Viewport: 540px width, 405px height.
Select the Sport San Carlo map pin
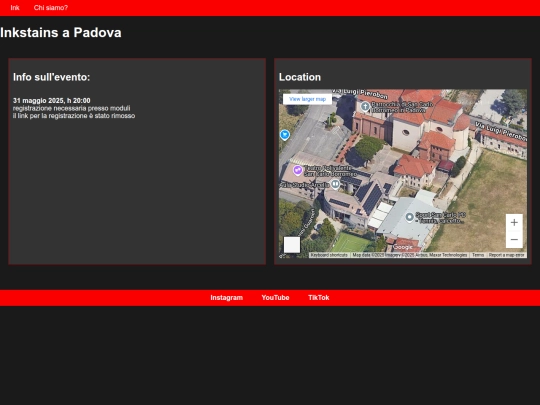[409, 217]
